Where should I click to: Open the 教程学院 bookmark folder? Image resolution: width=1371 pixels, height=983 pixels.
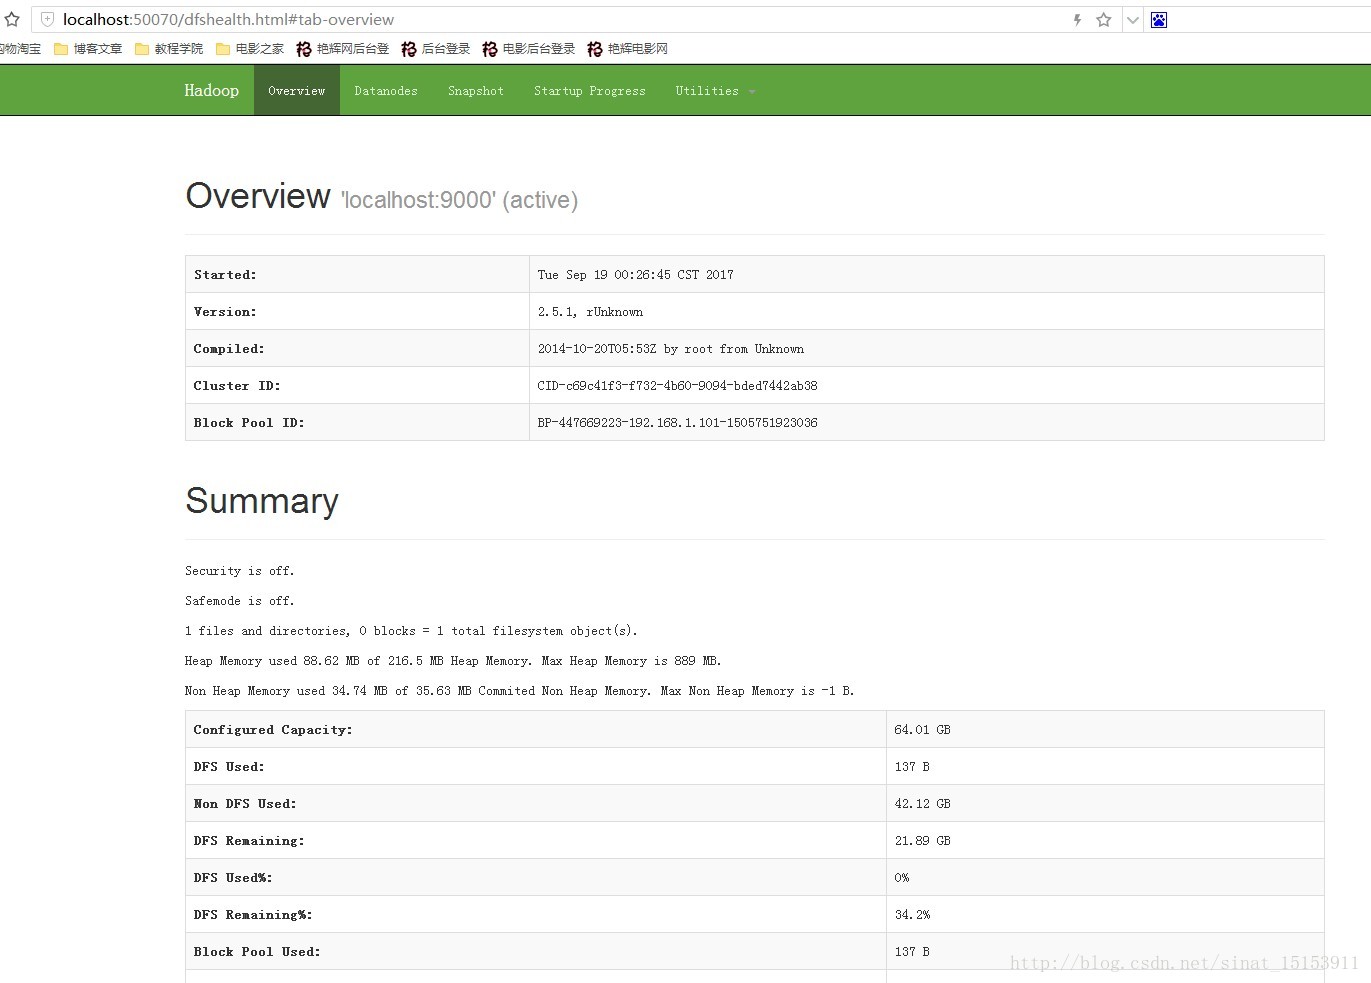coord(169,48)
